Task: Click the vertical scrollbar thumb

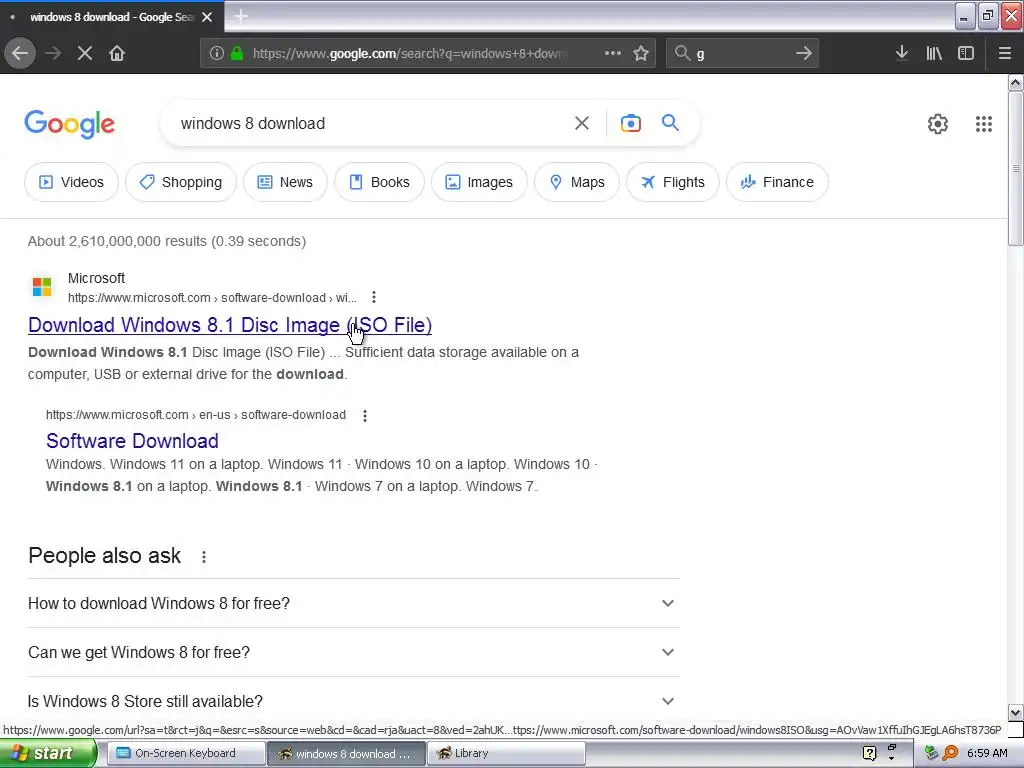Action: coord(1015,168)
